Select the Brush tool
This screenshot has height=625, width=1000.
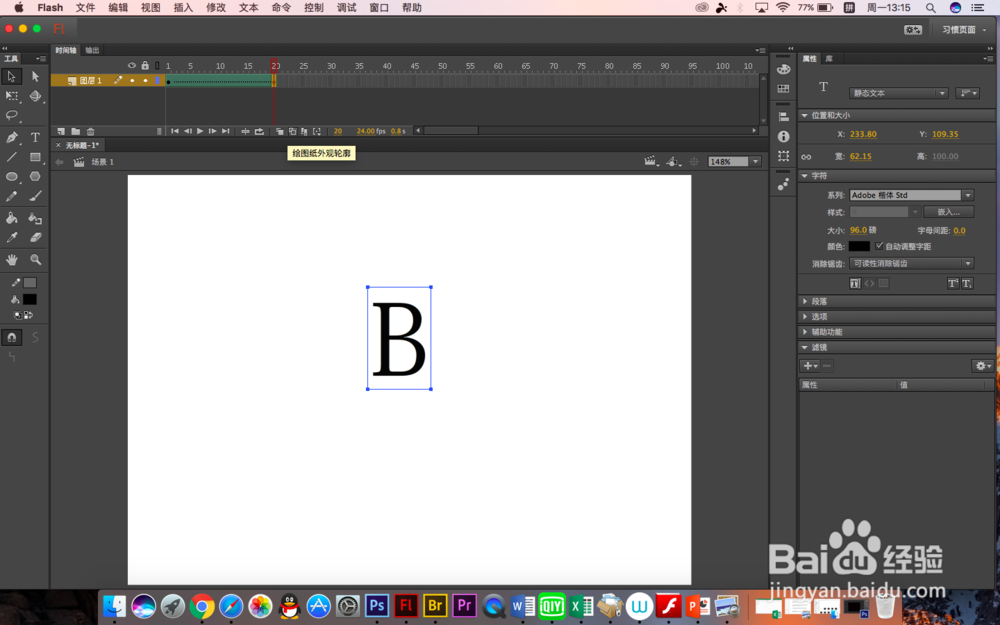pyautogui.click(x=35, y=197)
